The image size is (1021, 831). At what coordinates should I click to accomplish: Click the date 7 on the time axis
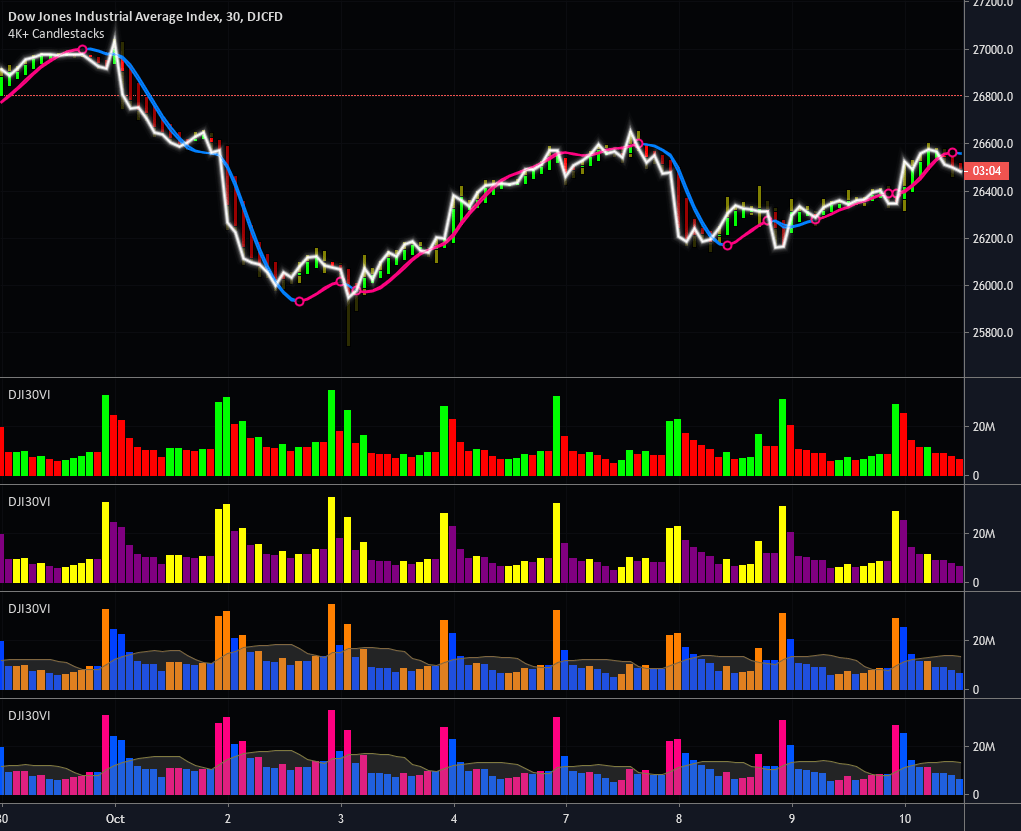(566, 818)
